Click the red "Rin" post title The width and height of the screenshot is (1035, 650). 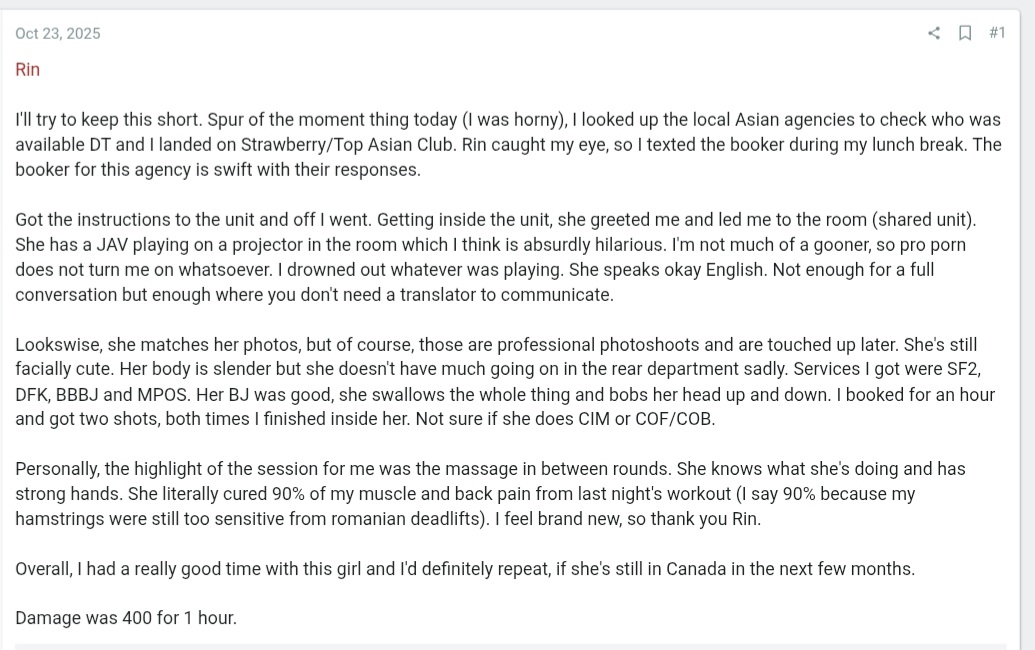coord(27,70)
